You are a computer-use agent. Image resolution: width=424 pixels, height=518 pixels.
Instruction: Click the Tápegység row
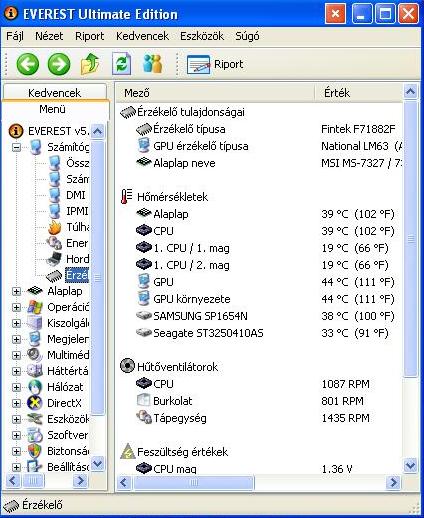click(x=260, y=418)
